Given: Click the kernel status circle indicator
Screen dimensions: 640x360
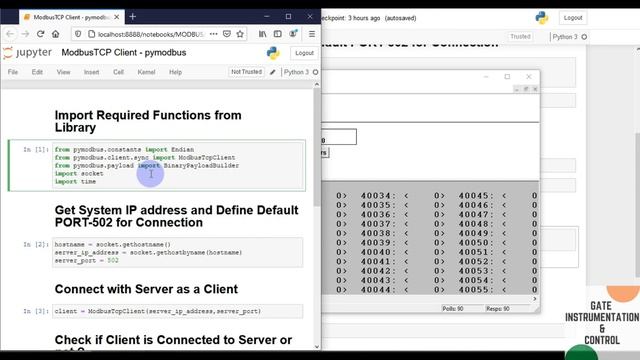Looking at the screenshot, I should 315,72.
